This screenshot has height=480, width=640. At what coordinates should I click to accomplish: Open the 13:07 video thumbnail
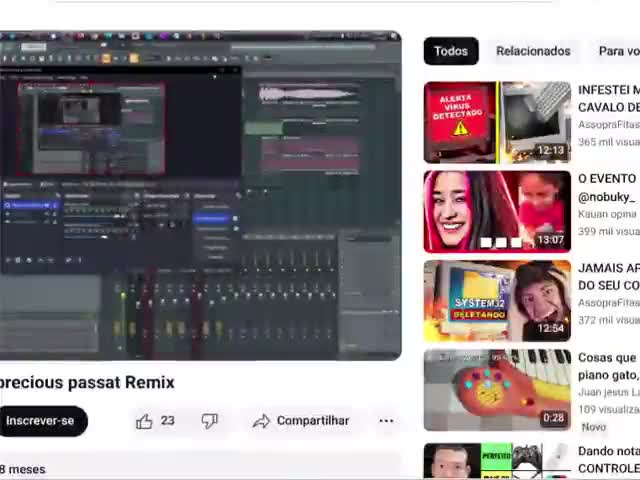coord(497,211)
